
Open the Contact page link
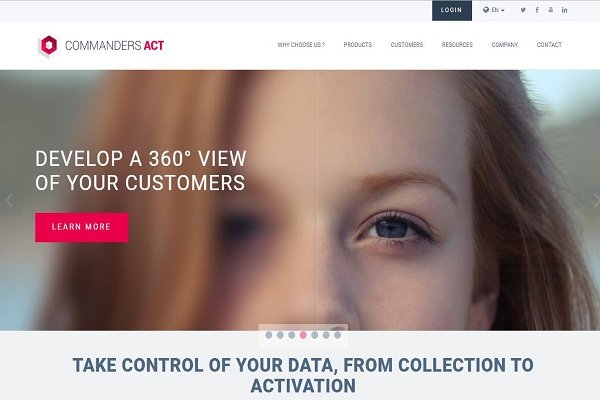click(549, 45)
